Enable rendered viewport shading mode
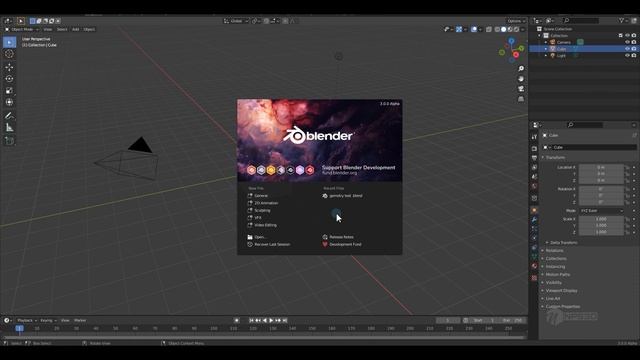 (x=516, y=29)
